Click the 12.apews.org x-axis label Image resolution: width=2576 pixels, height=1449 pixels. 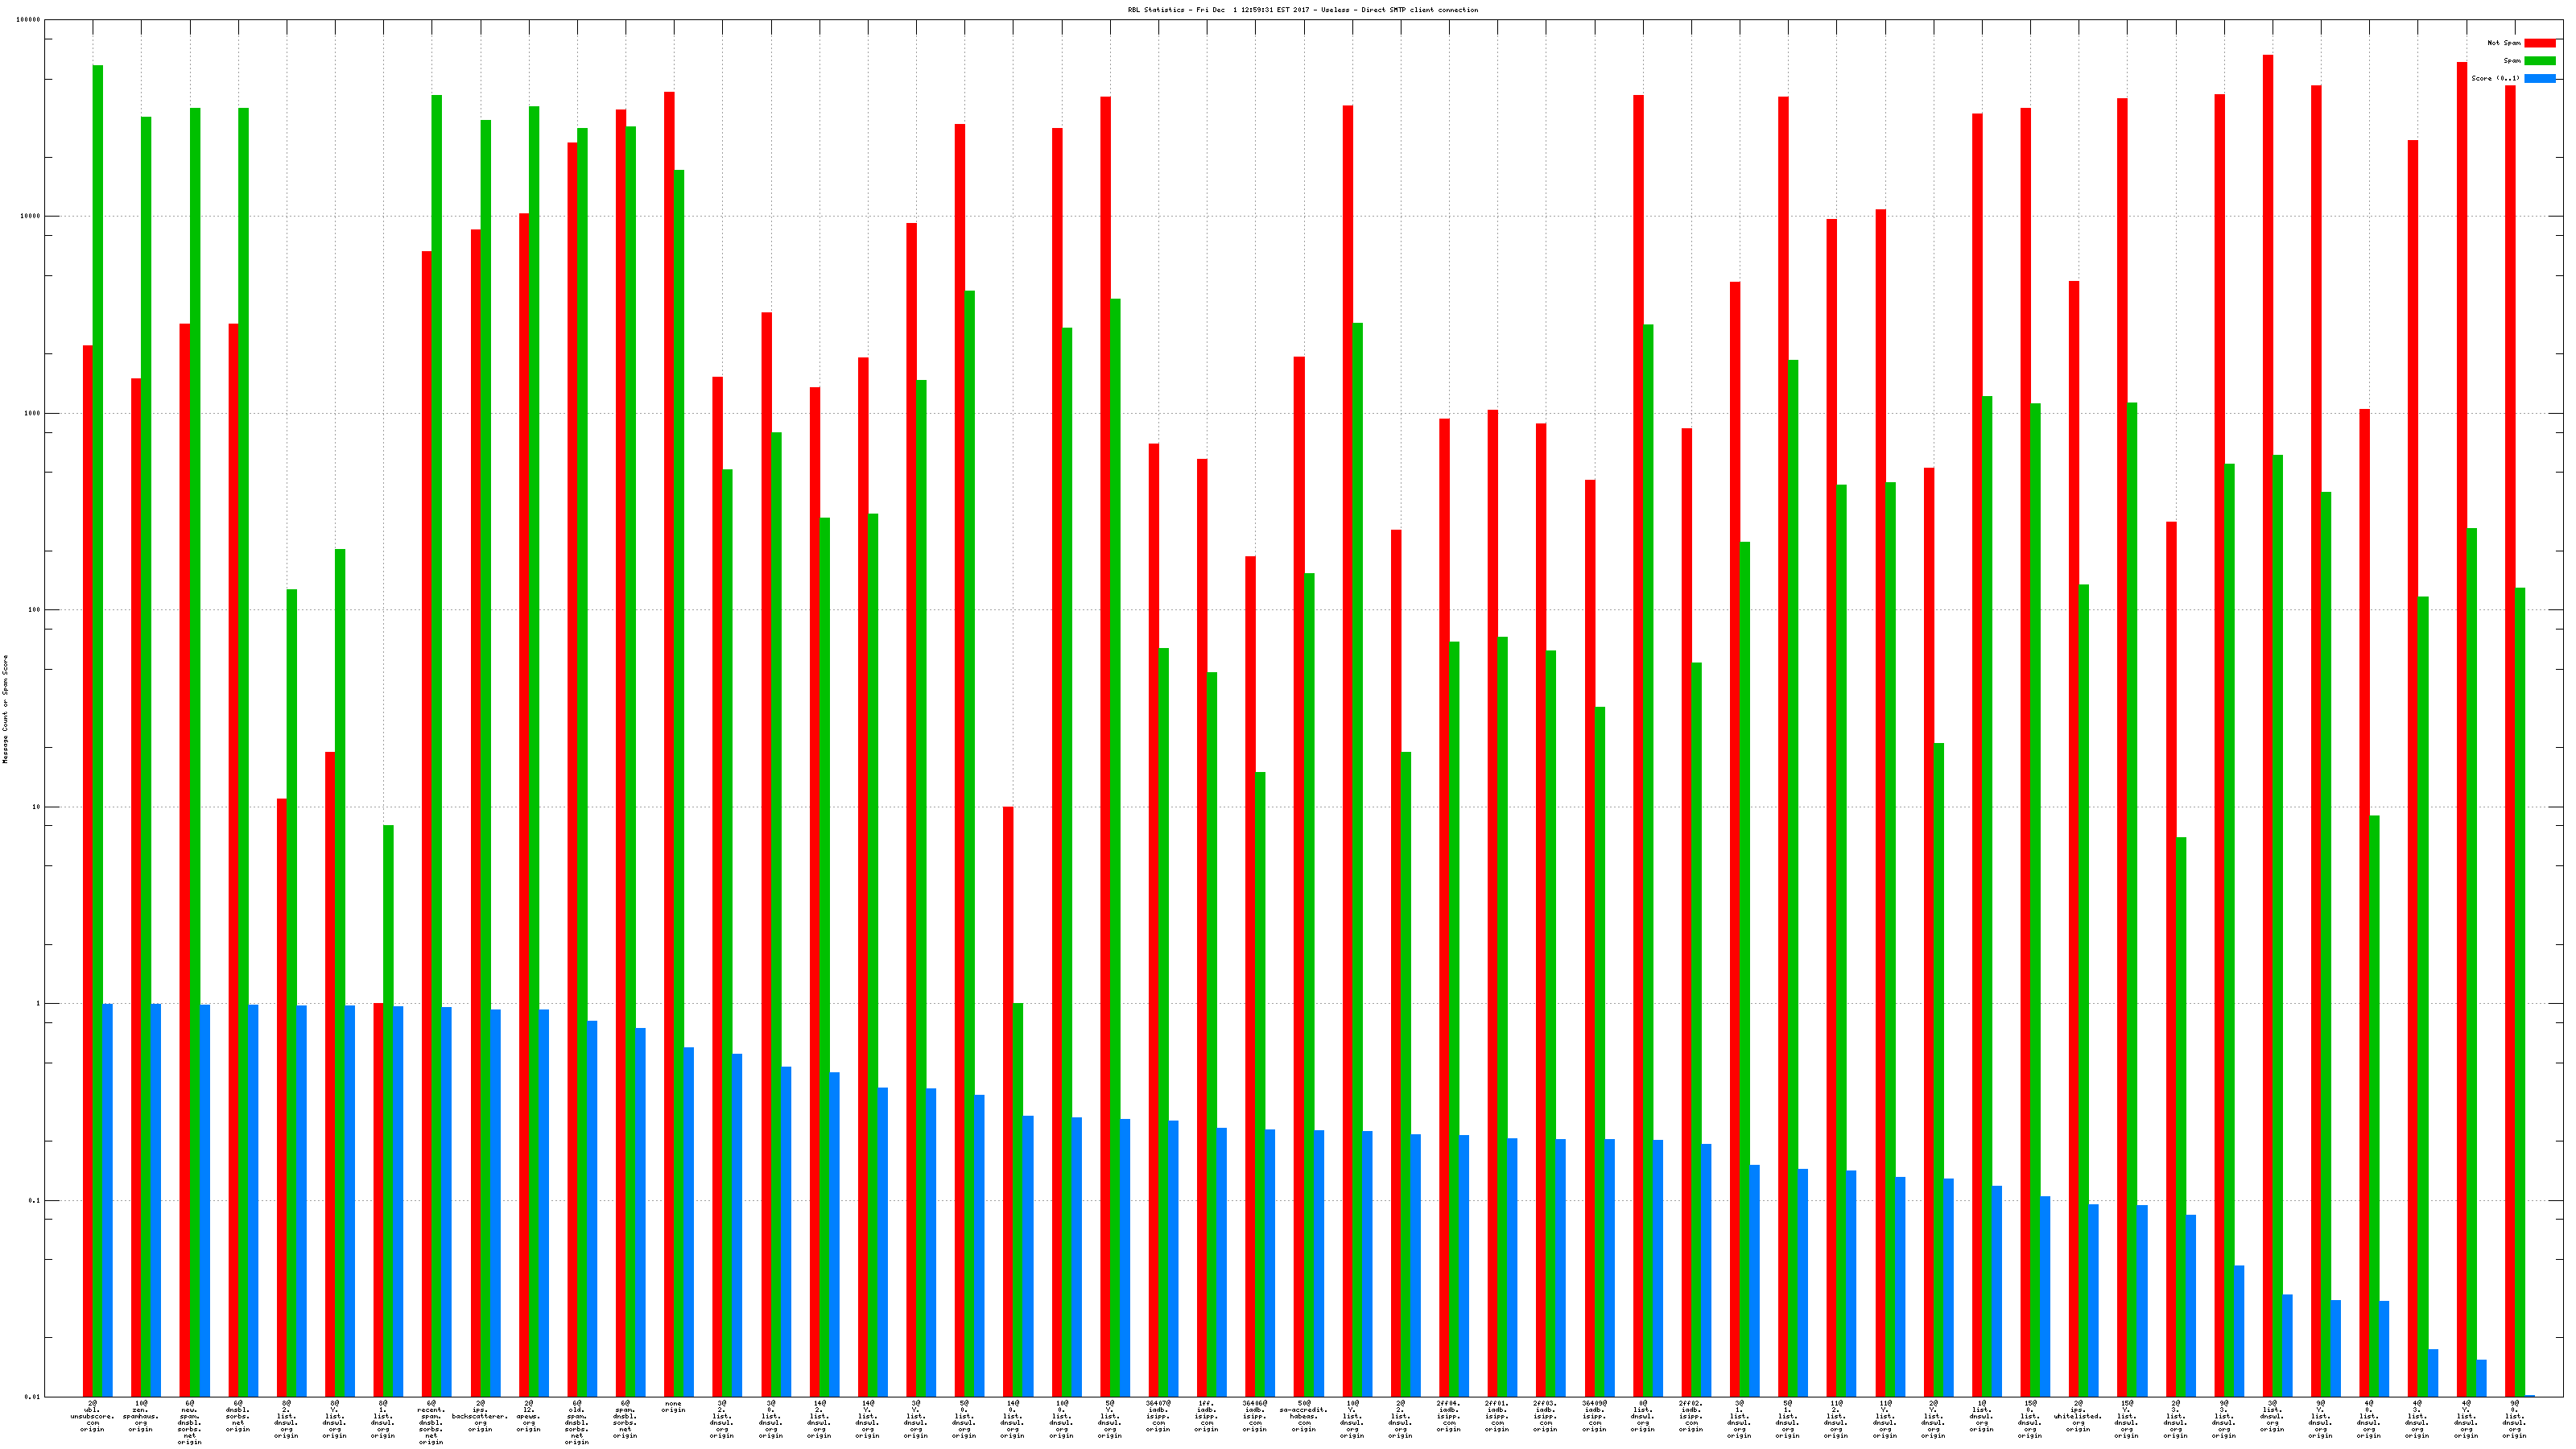point(528,1416)
